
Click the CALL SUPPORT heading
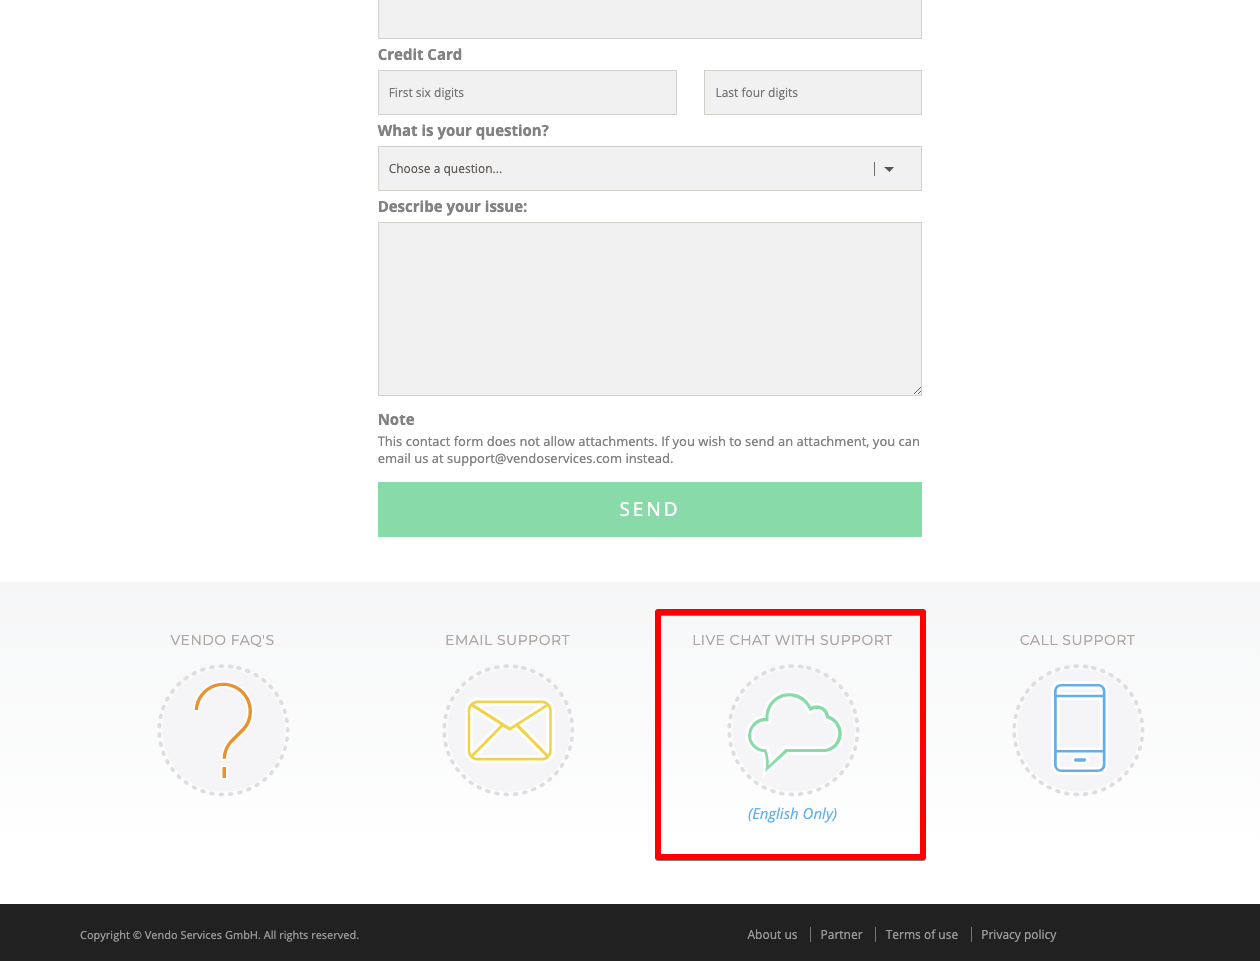(x=1077, y=640)
